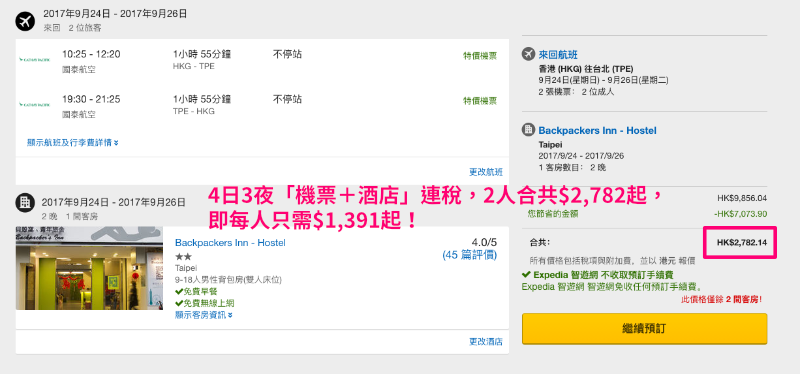The width and height of the screenshot is (800, 374).
Task: Click the total price HK$2,782.14
Action: [742, 242]
